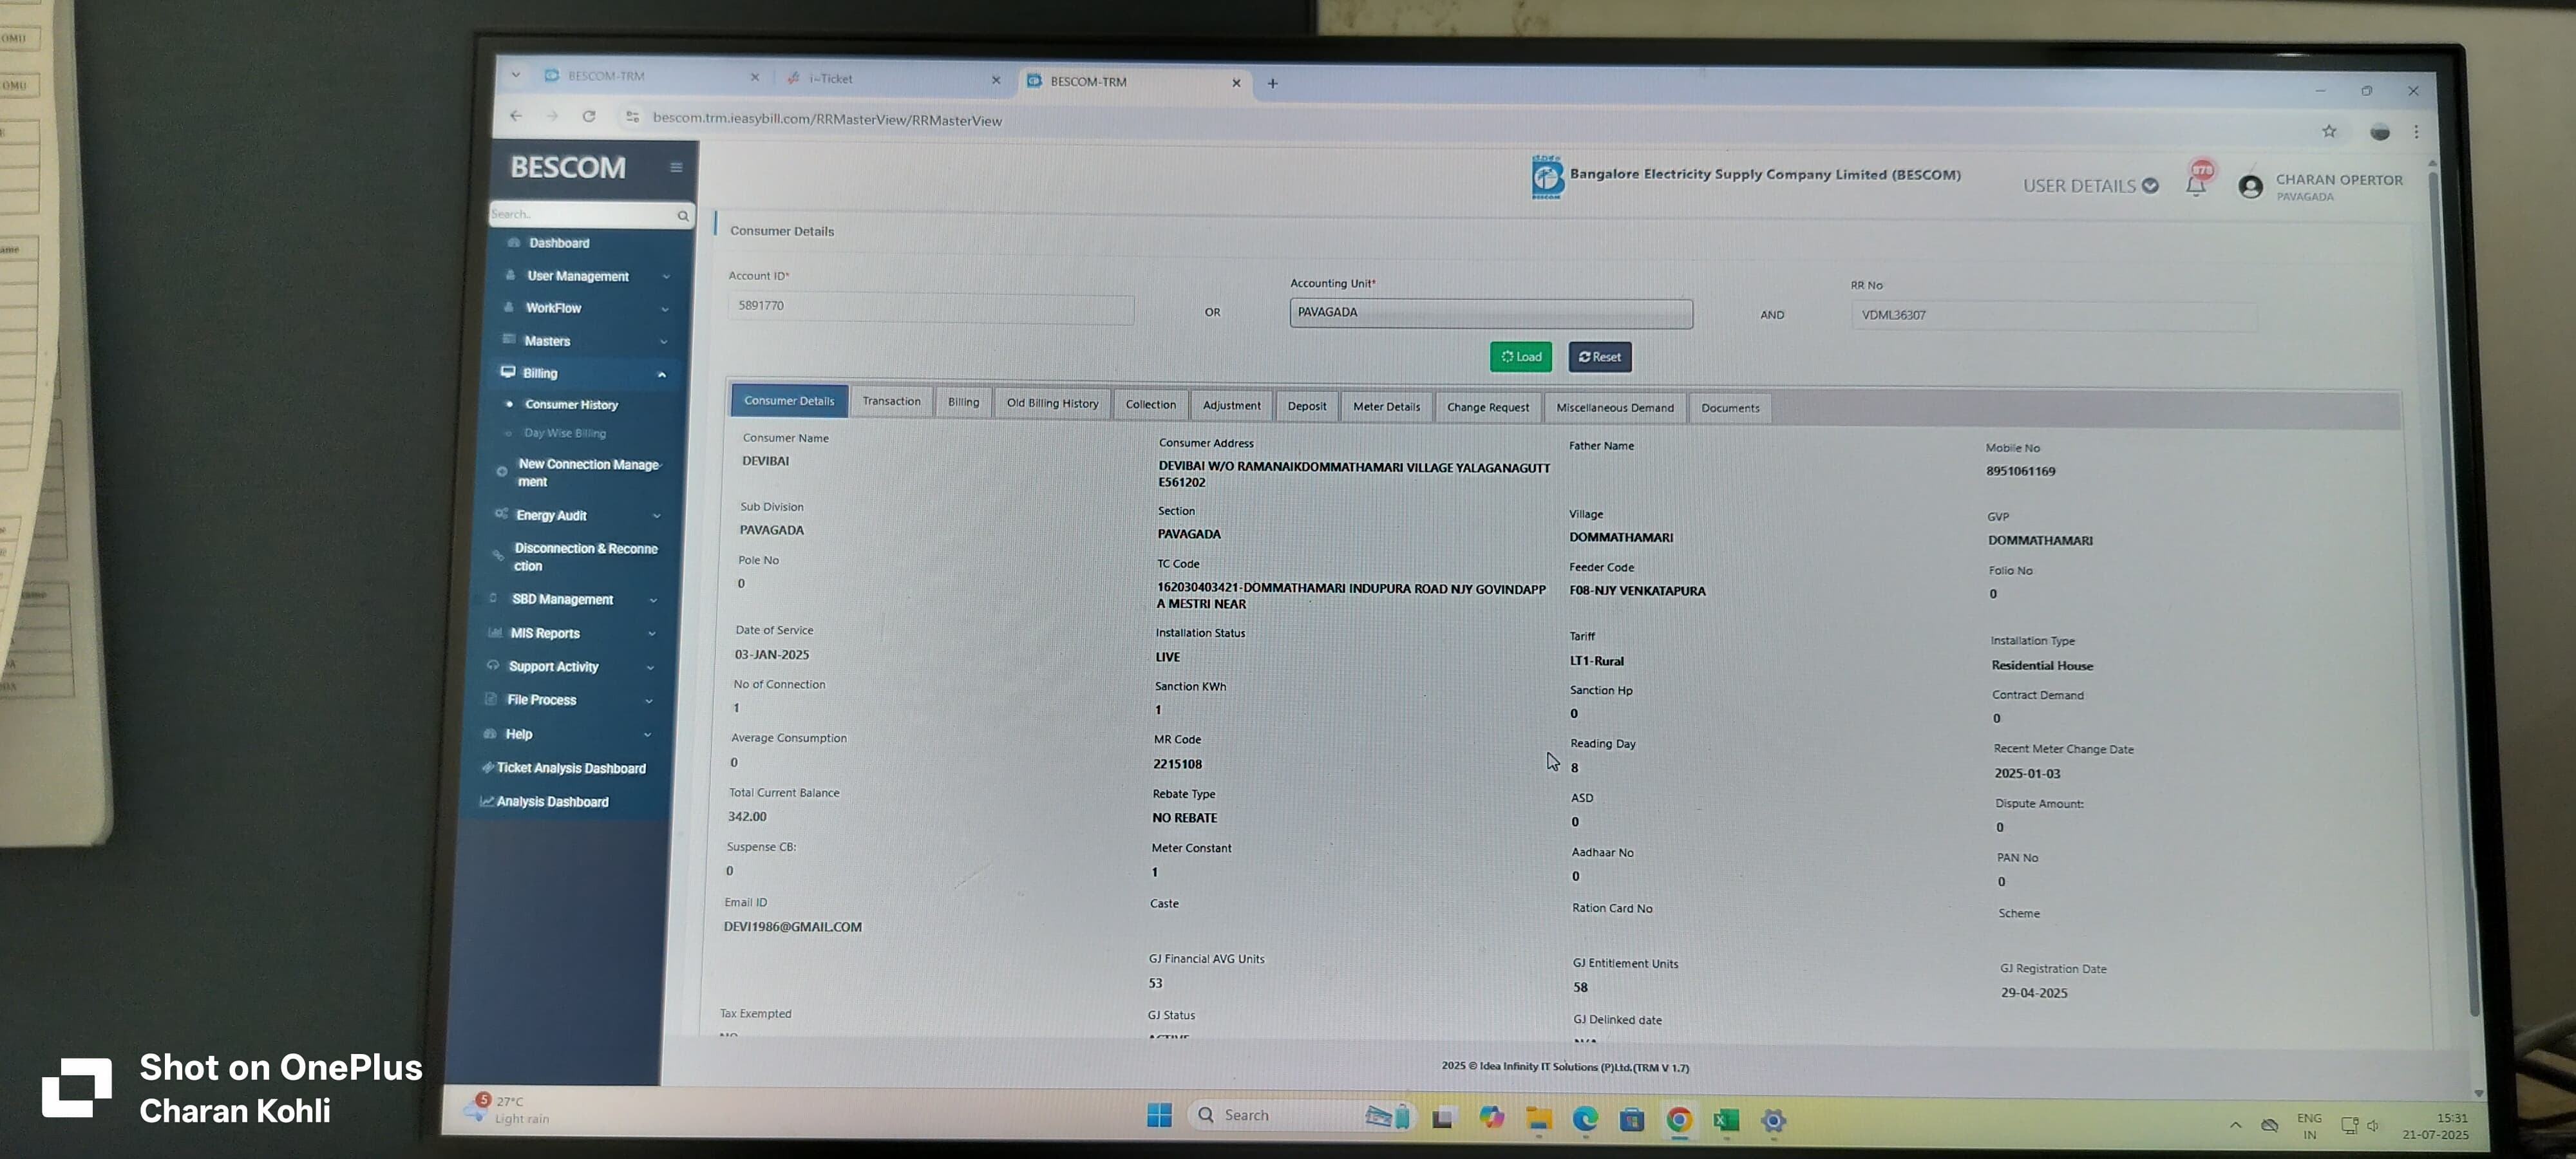
Task: Open the Miscellaneous Demand tab
Action: (1614, 408)
